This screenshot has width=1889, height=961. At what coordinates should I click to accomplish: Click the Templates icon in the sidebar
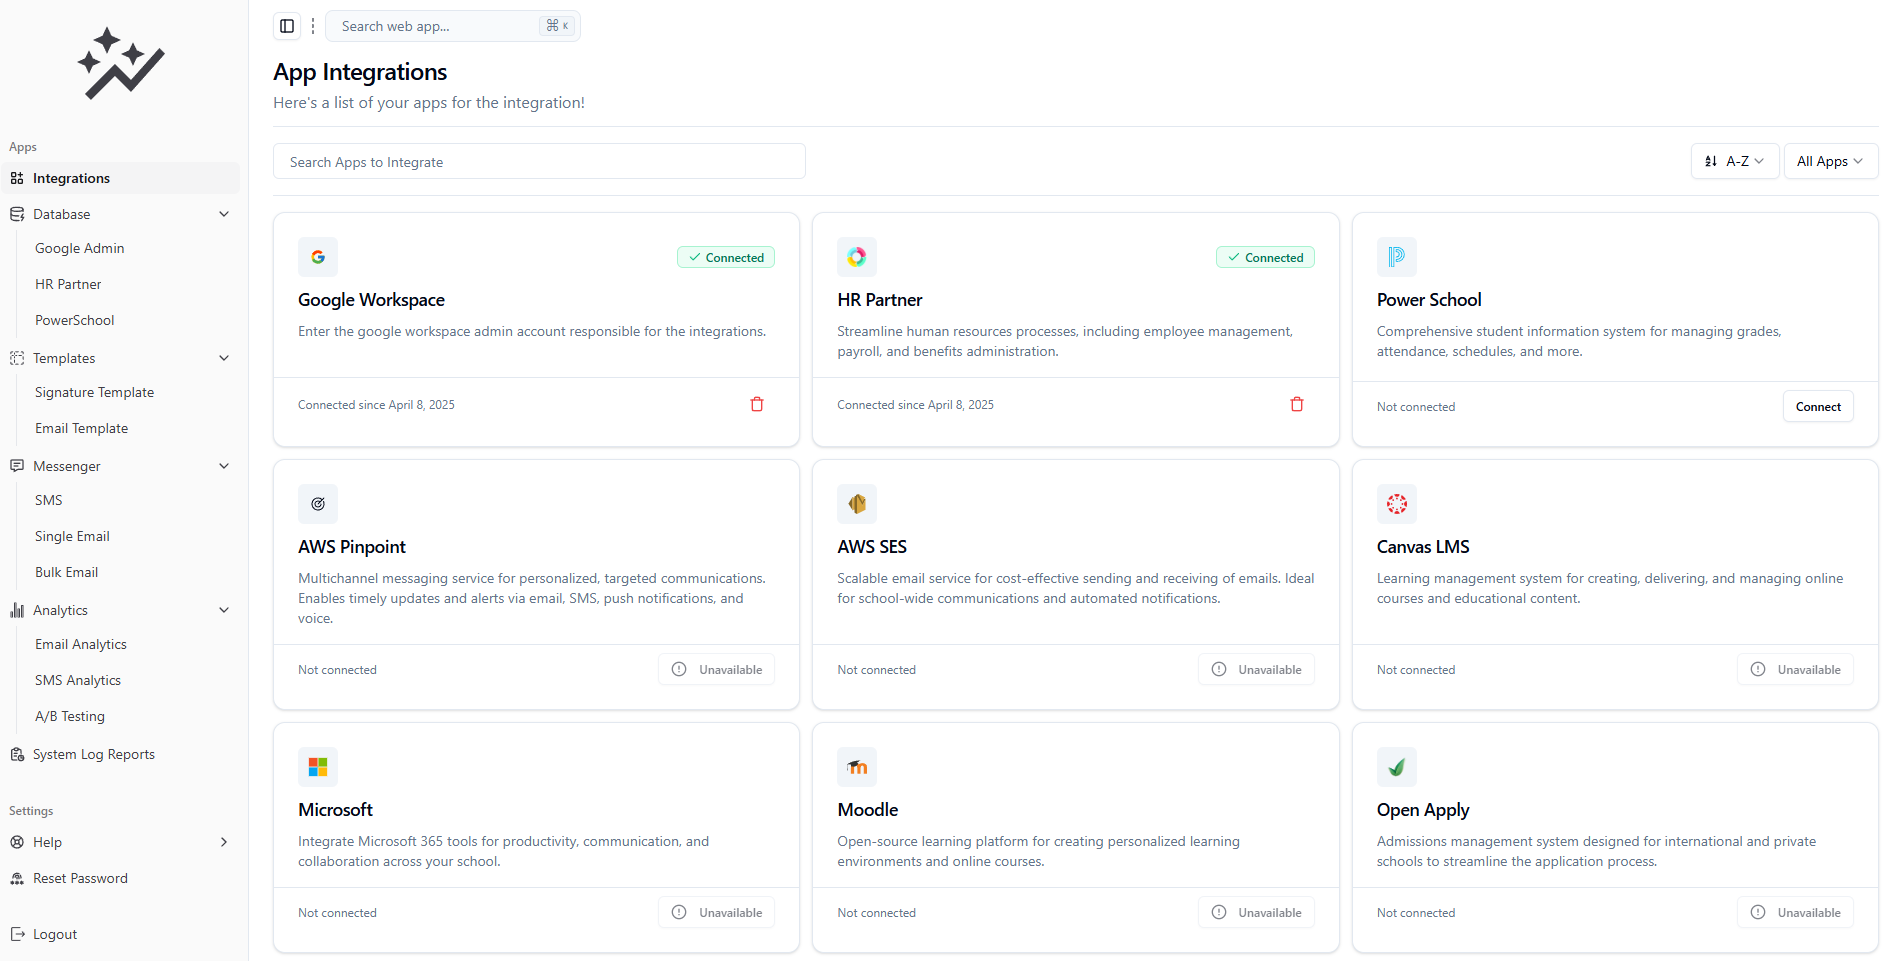pyautogui.click(x=17, y=358)
